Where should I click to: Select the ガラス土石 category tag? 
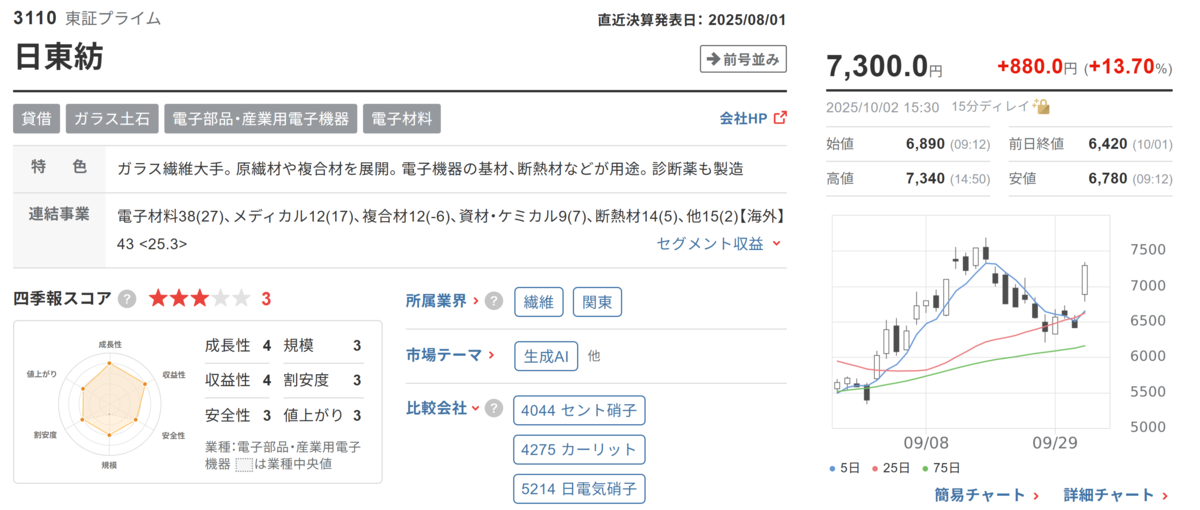(112, 119)
